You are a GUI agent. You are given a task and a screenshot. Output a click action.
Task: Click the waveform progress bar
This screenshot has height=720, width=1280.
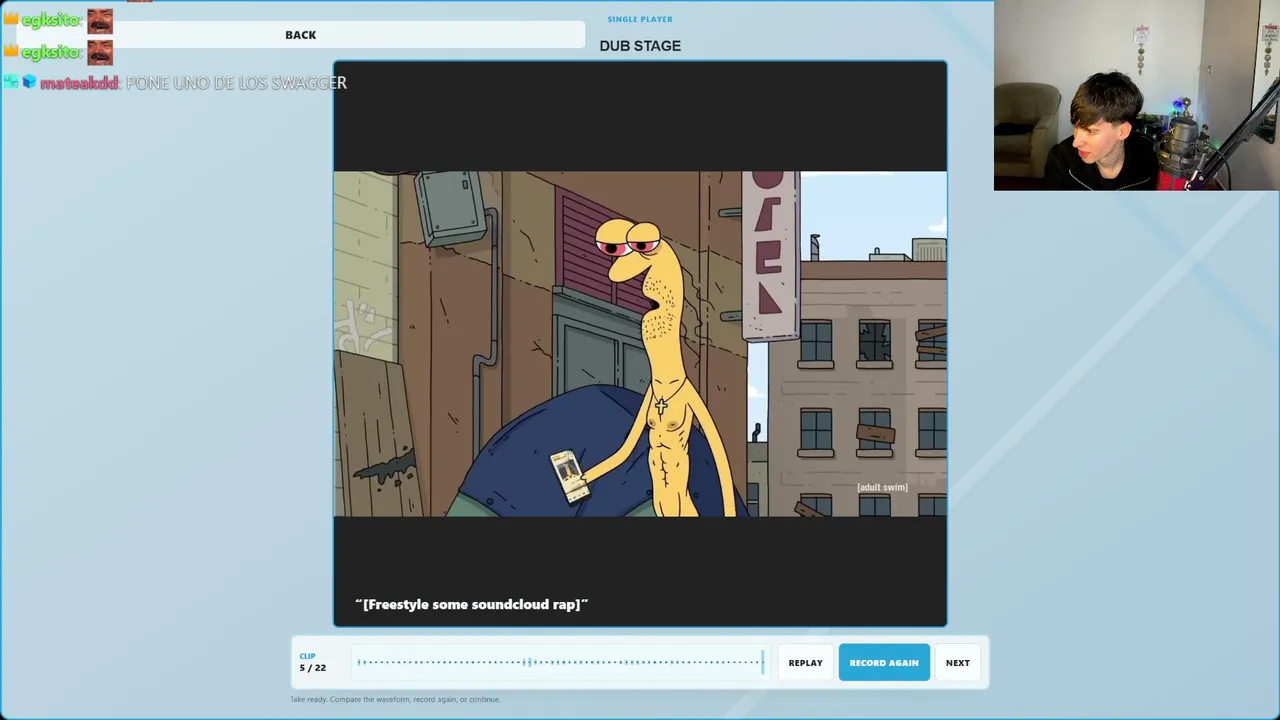pyautogui.click(x=561, y=662)
